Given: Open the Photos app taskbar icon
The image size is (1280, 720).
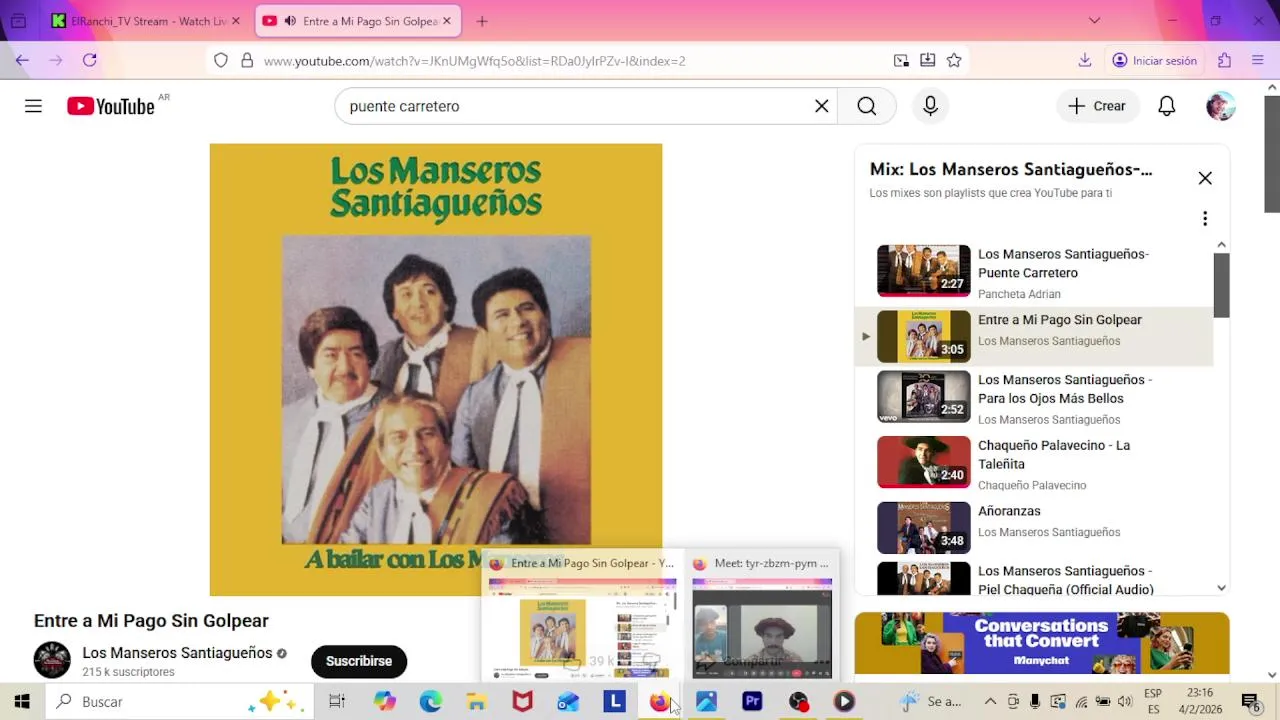Looking at the screenshot, I should click(706, 701).
